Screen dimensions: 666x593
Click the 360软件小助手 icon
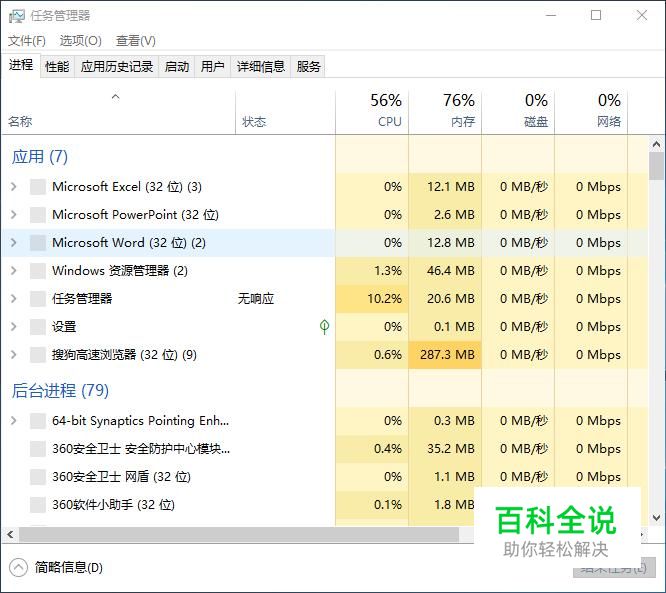click(38, 505)
